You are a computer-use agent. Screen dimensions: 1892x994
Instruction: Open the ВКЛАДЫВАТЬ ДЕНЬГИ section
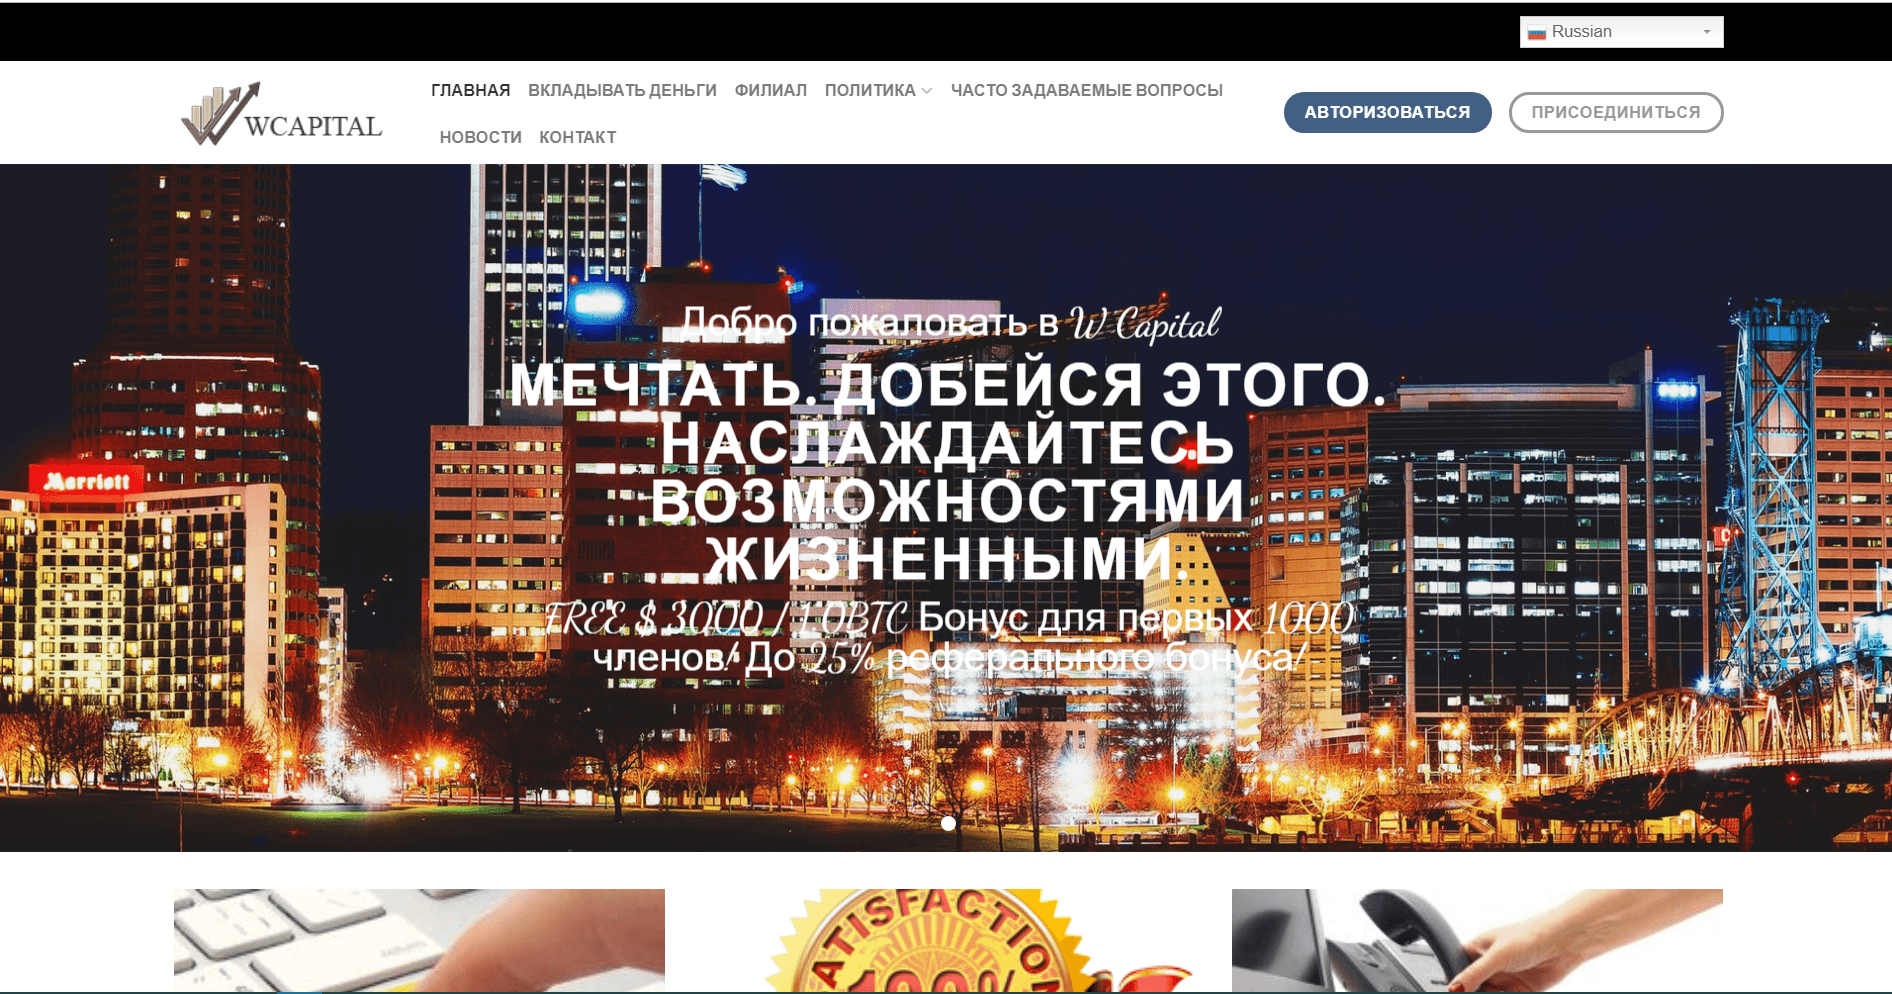tap(622, 89)
